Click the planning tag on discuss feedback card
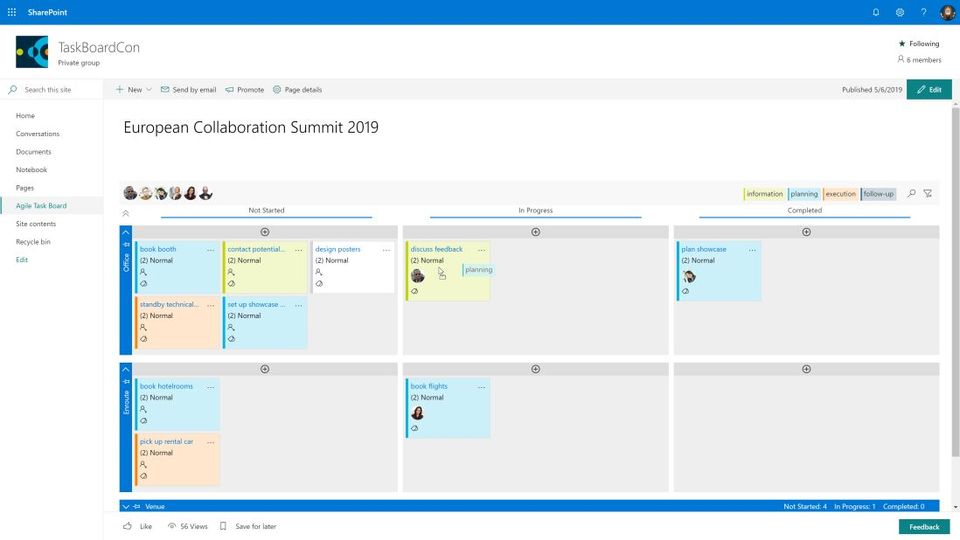This screenshot has height=540, width=960. click(478, 269)
